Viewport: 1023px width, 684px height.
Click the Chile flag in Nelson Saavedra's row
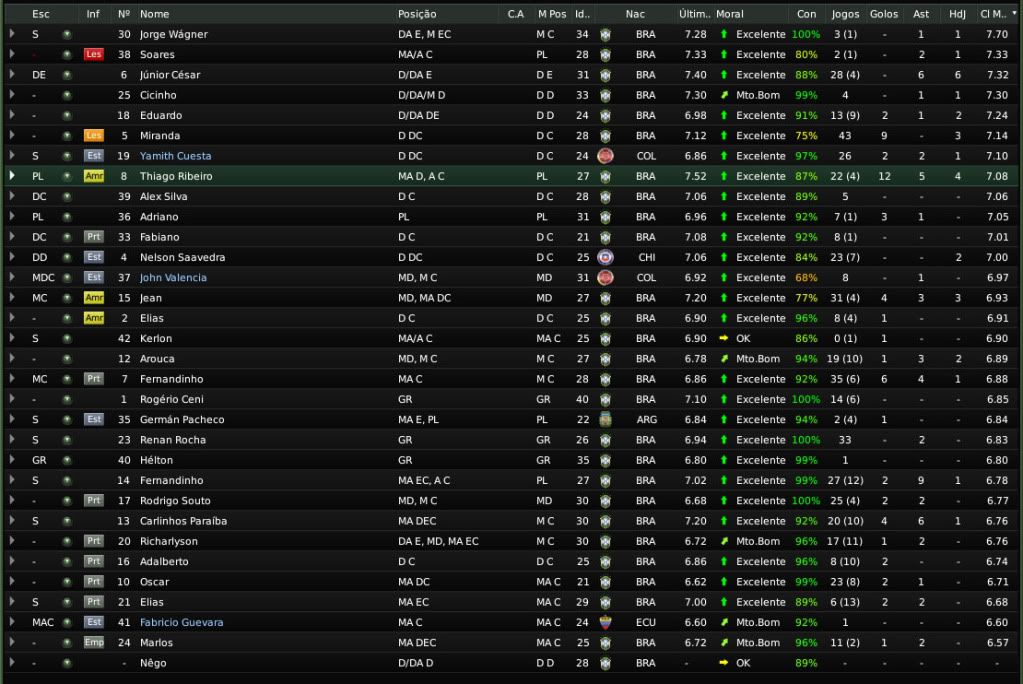pyautogui.click(x=605, y=257)
